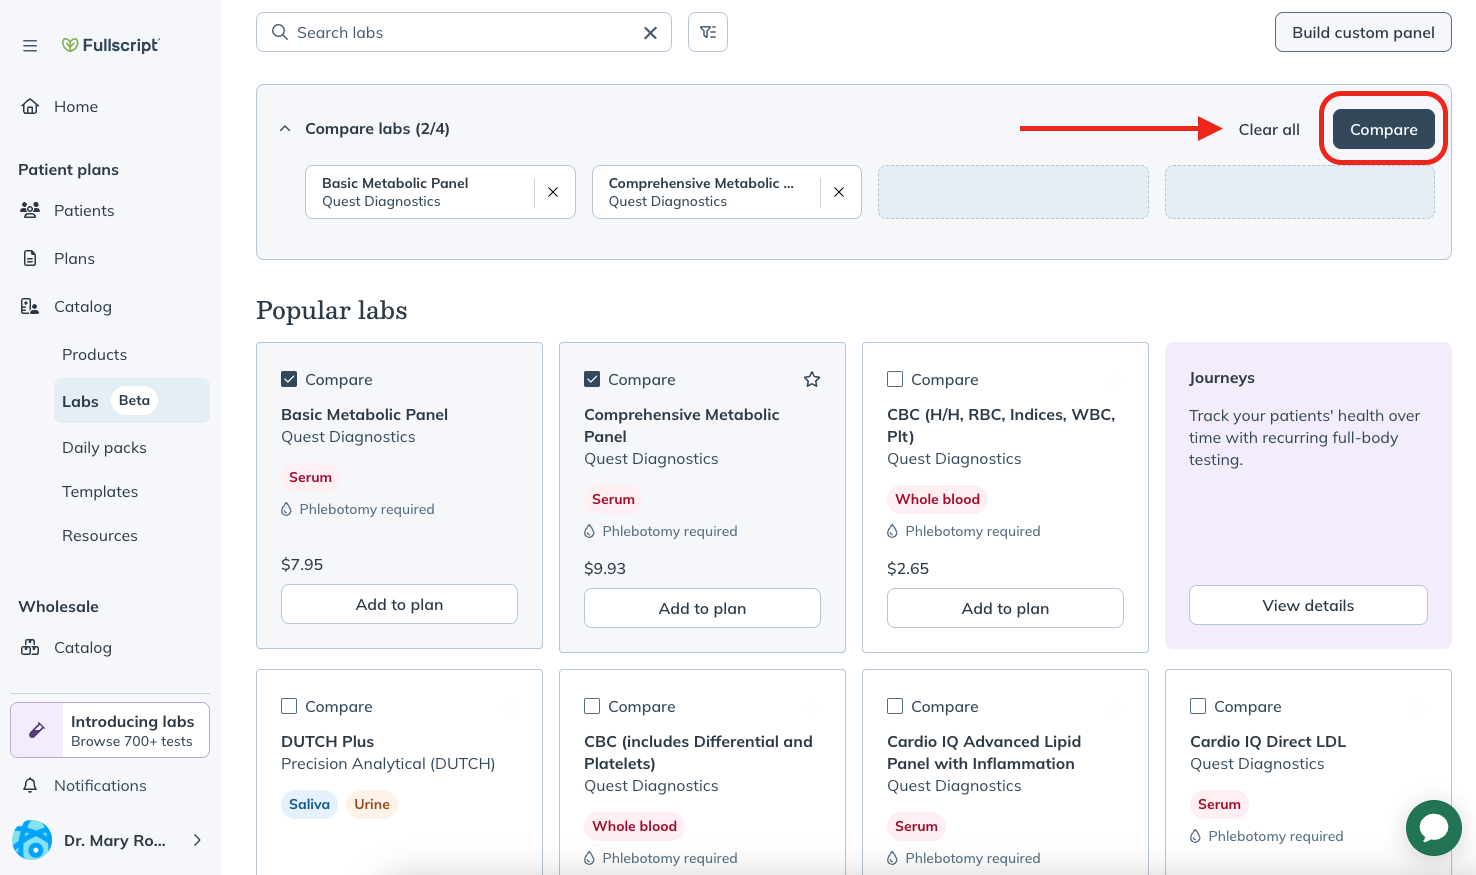The height and width of the screenshot is (875, 1476).
Task: Remove Comprehensive Metabolic Panel from comparison
Action: click(839, 192)
